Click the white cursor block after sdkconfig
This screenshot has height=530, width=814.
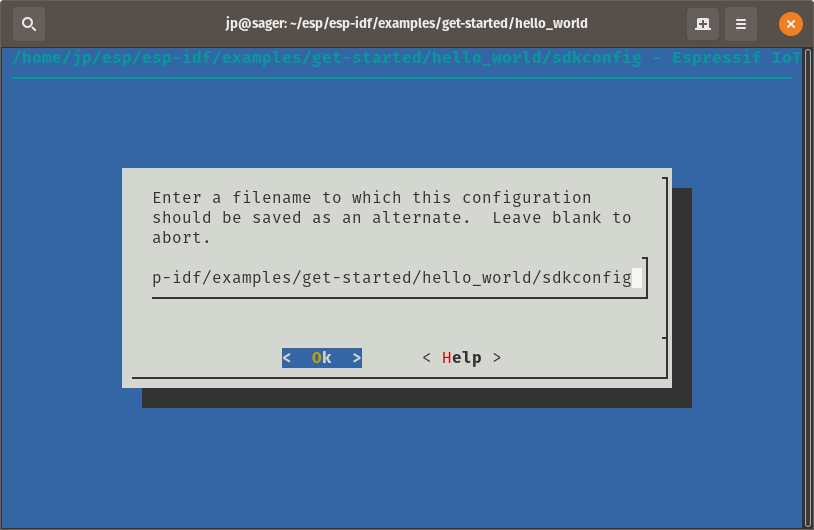(x=637, y=278)
